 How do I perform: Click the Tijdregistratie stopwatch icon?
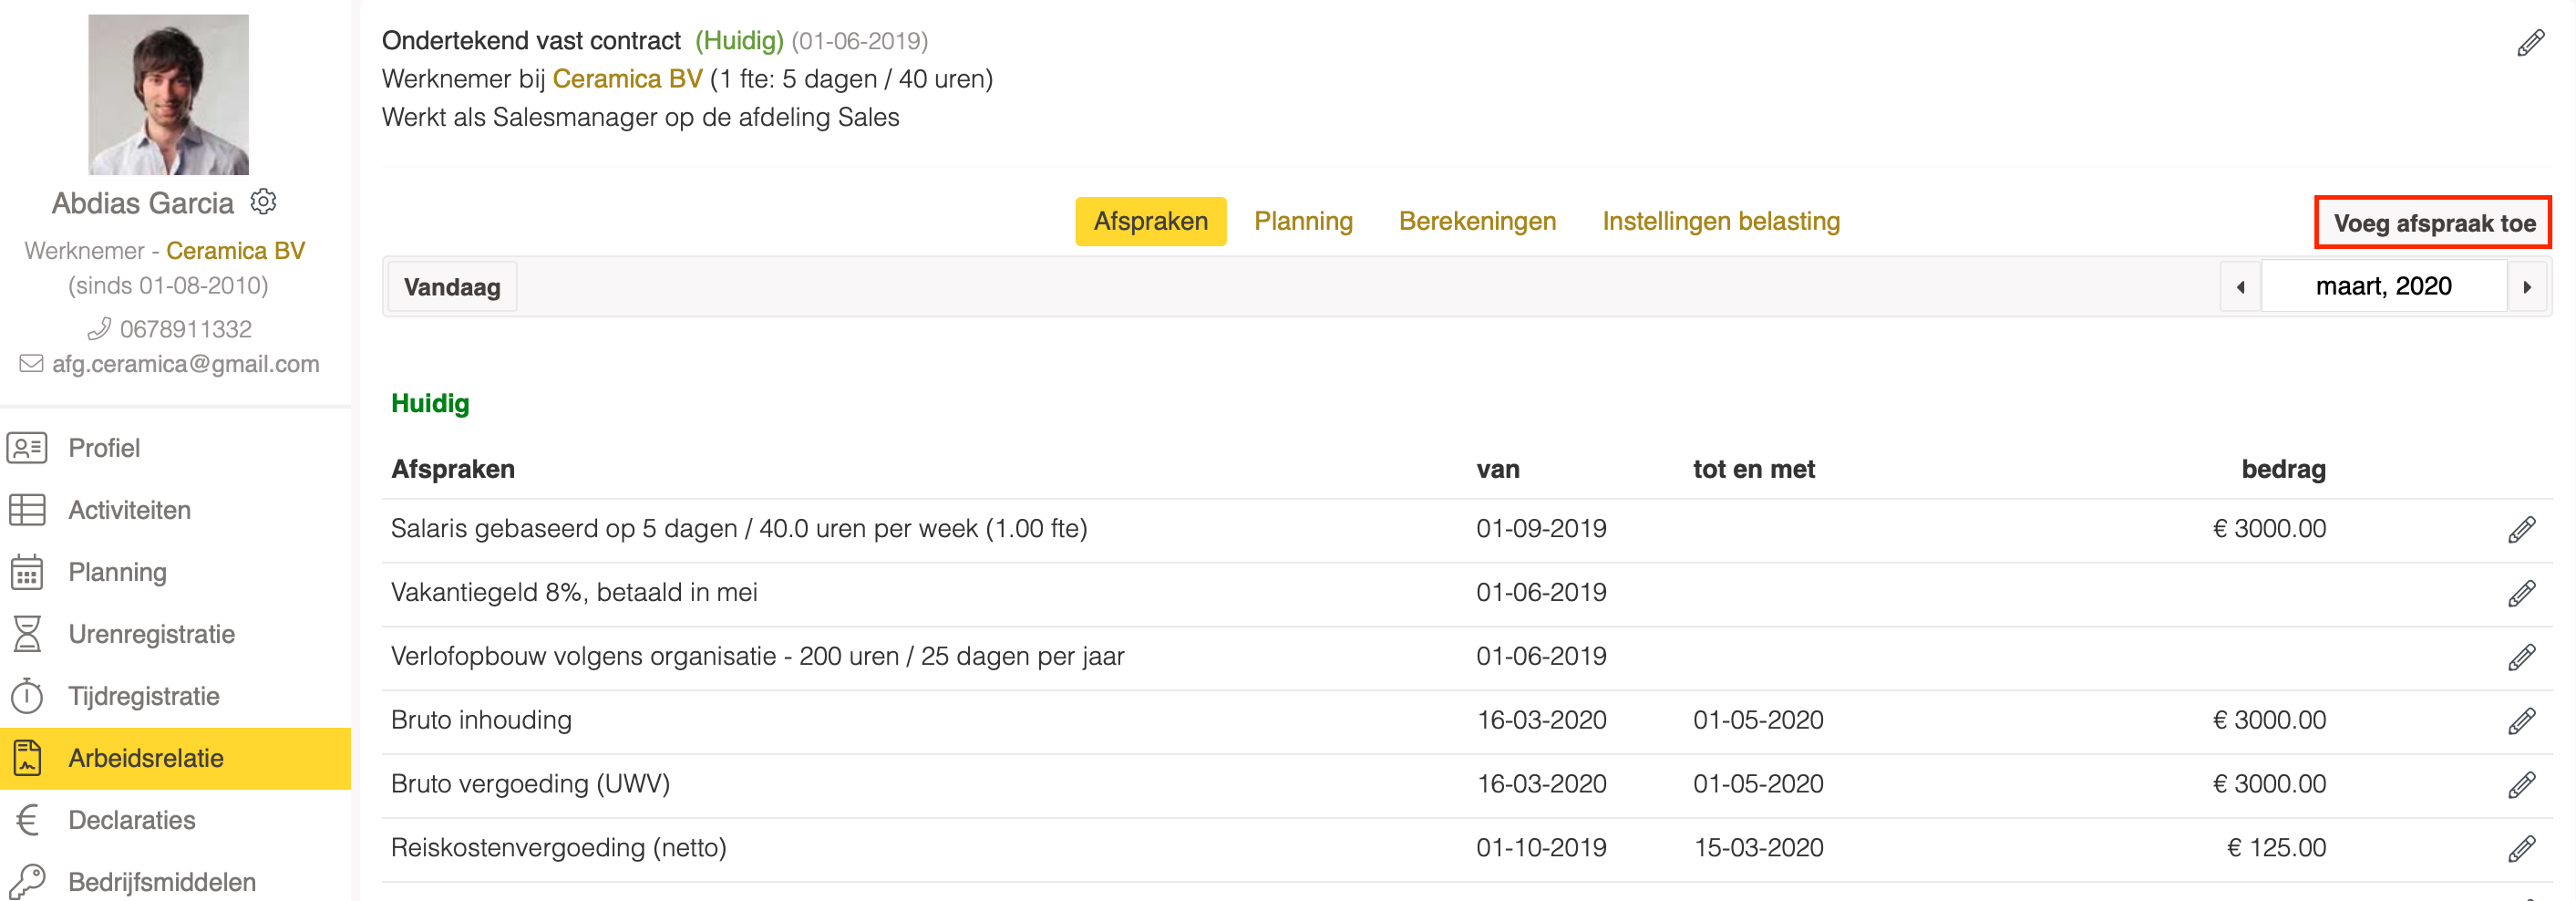point(27,696)
